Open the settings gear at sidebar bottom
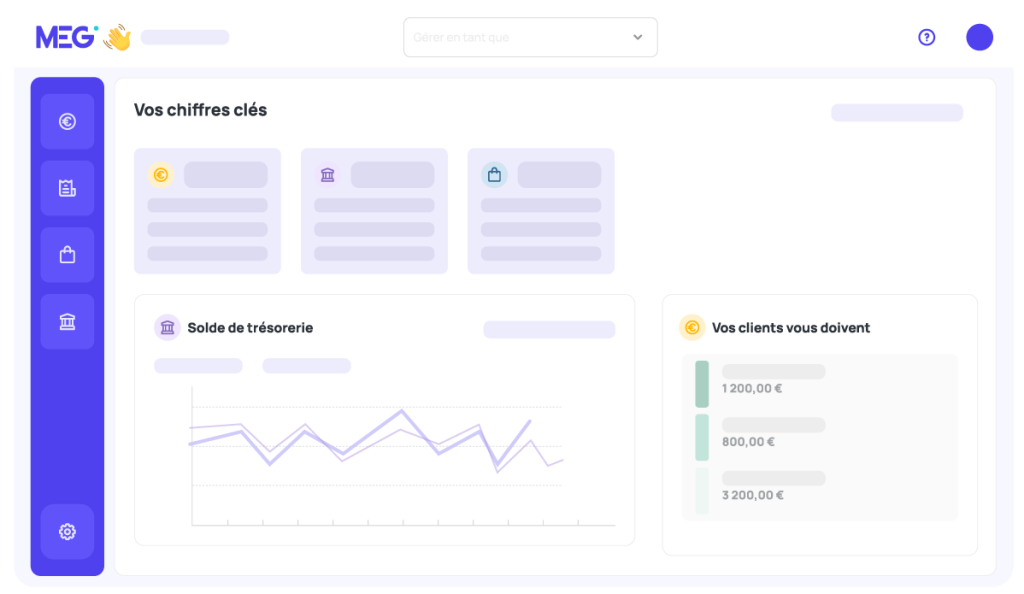Image resolution: width=1024 pixels, height=594 pixels. (x=67, y=531)
